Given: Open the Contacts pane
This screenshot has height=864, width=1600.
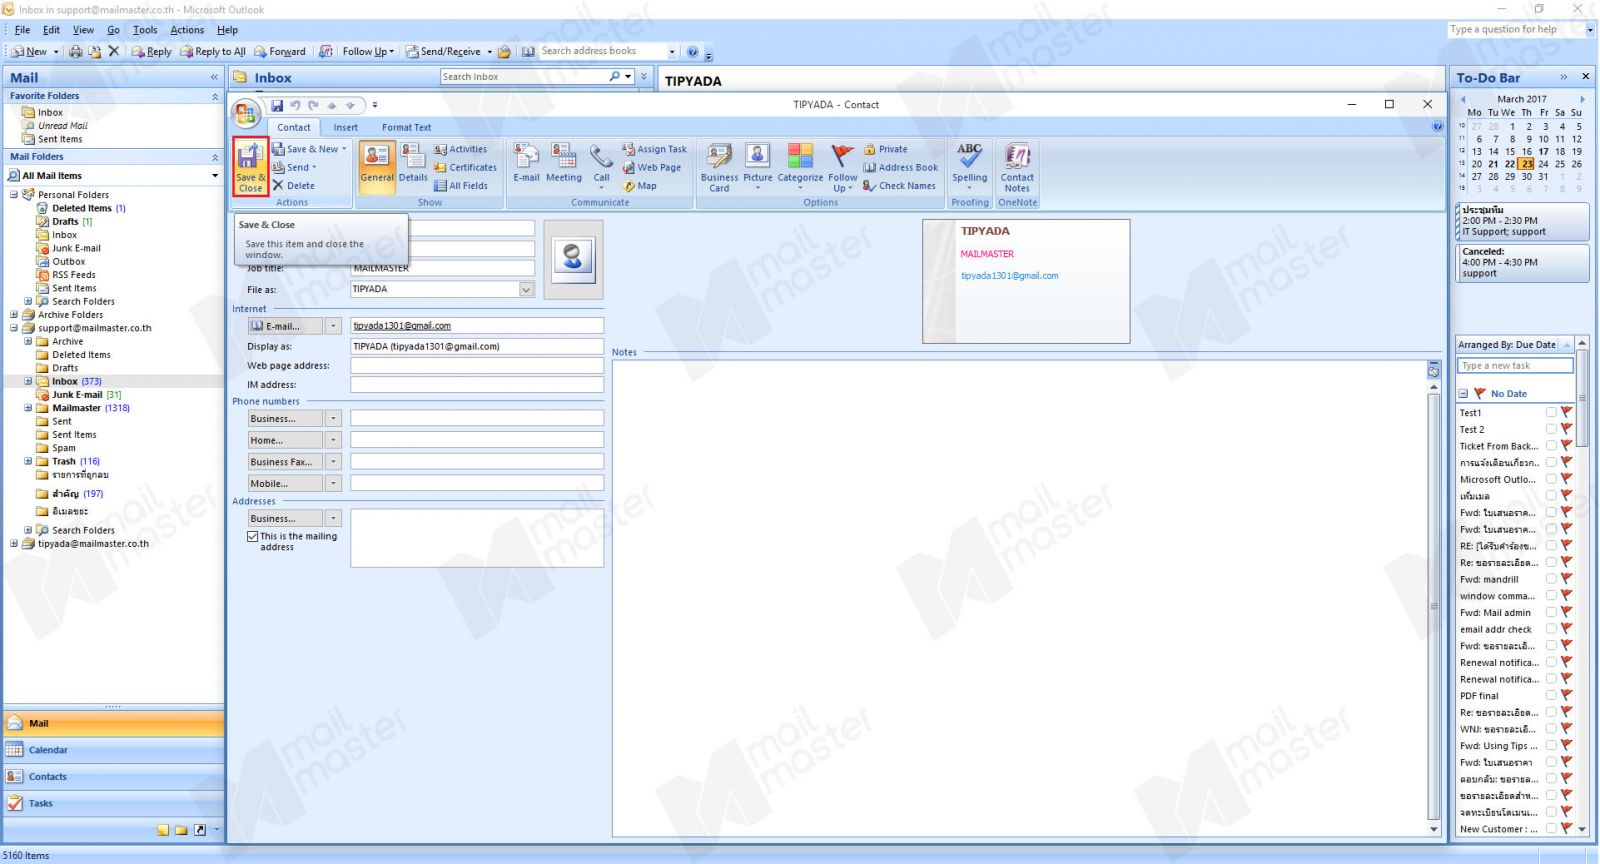Looking at the screenshot, I should (x=113, y=777).
